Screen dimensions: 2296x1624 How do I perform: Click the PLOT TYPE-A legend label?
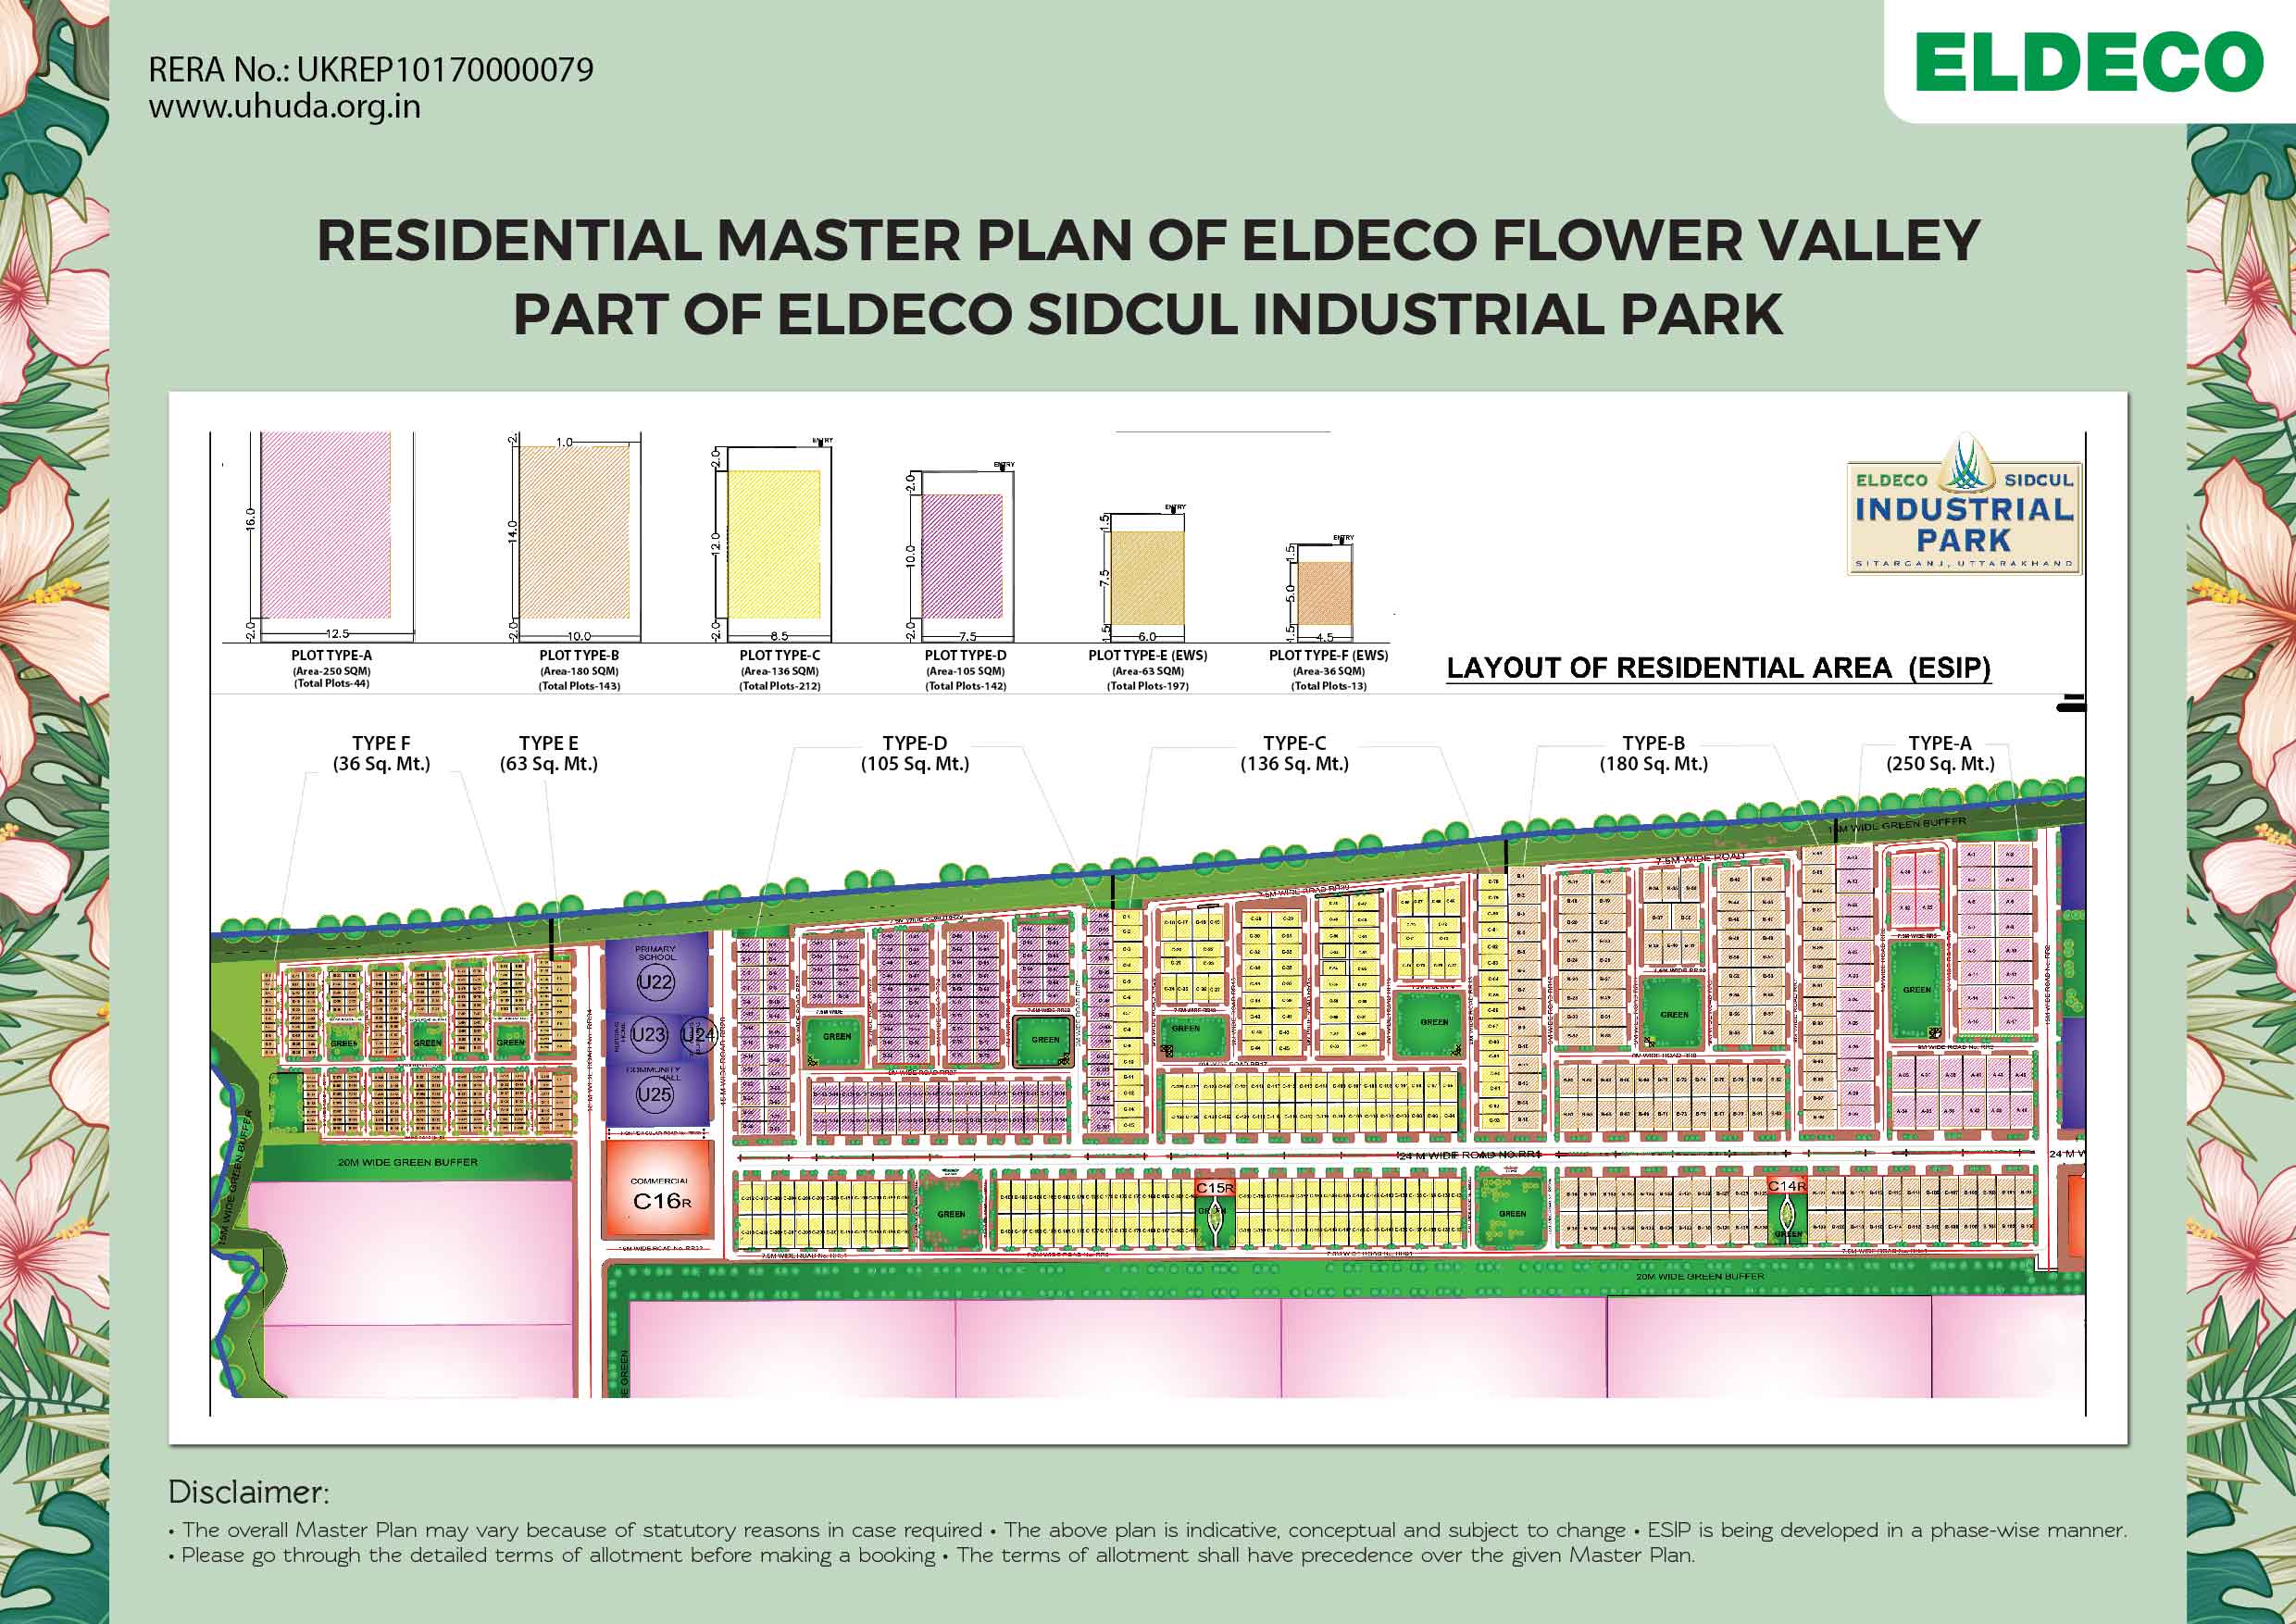pyautogui.click(x=331, y=656)
